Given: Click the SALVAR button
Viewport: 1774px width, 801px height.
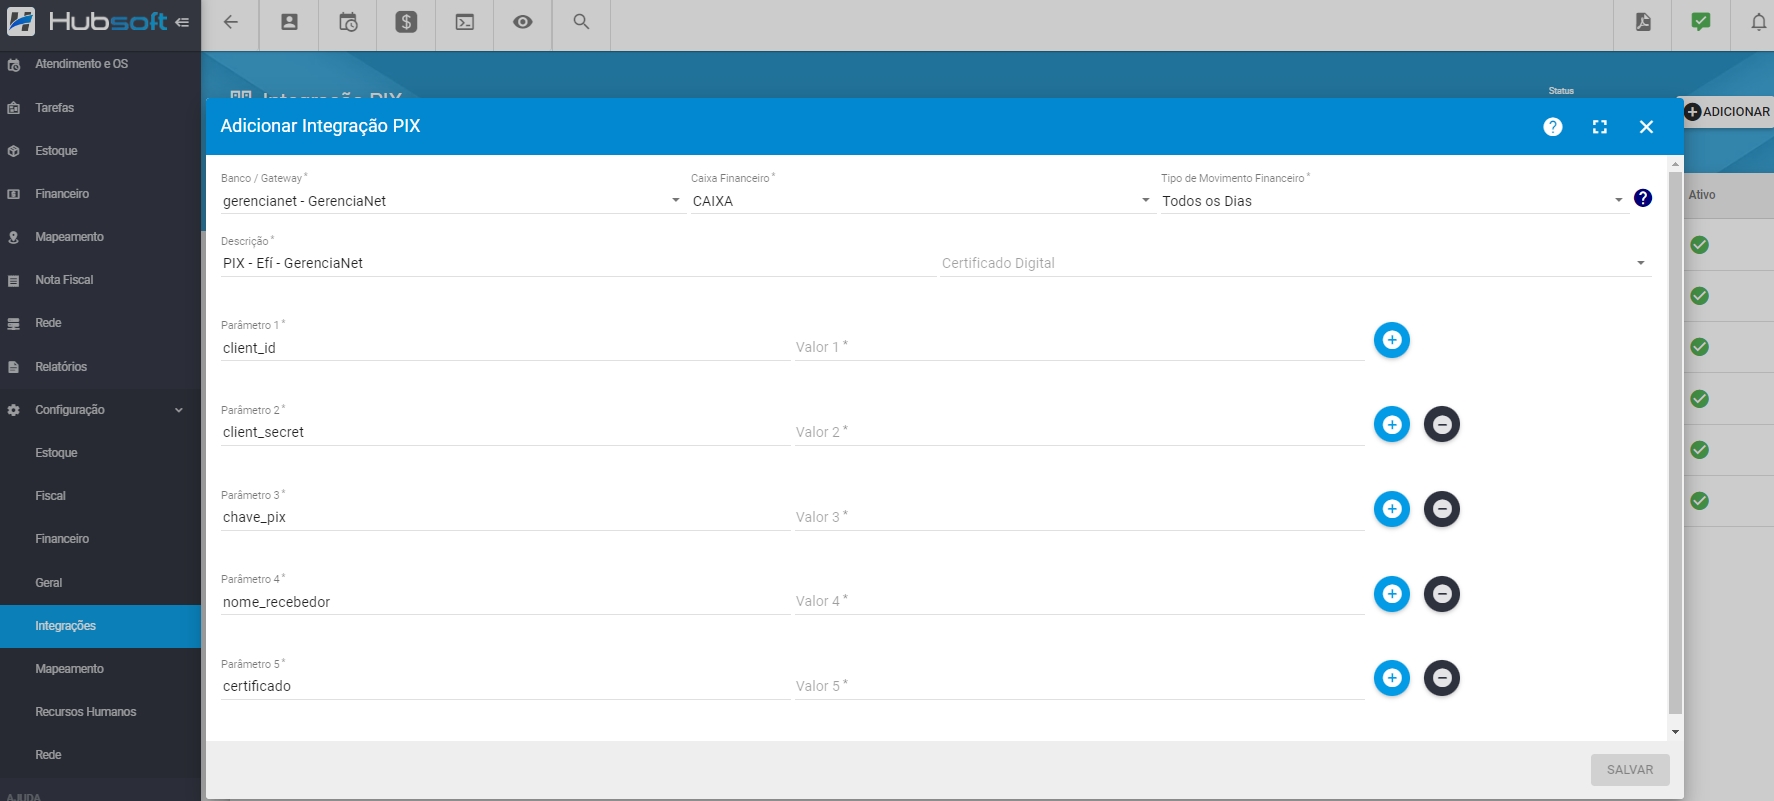Looking at the screenshot, I should [1630, 770].
